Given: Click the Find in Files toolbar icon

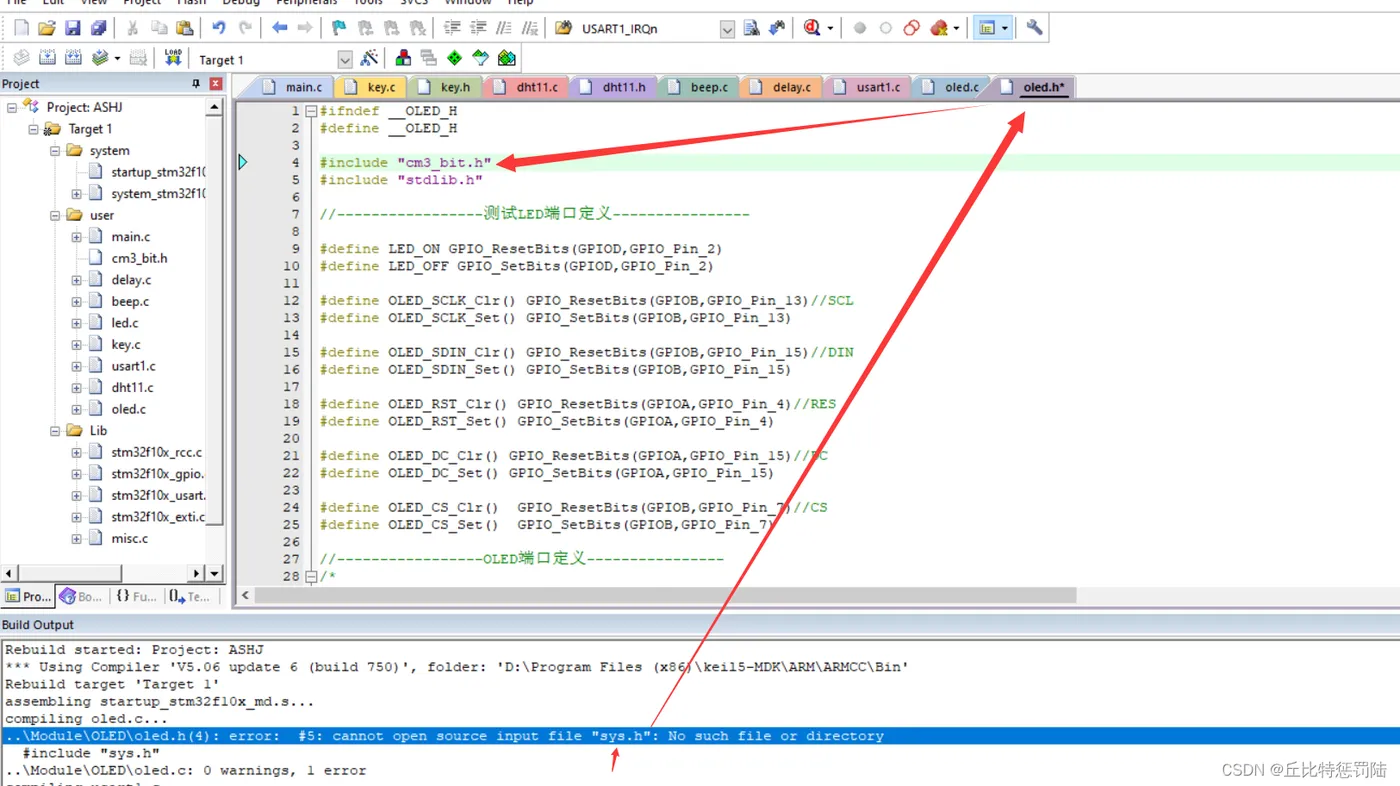Looking at the screenshot, I should pyautogui.click(x=563, y=29).
